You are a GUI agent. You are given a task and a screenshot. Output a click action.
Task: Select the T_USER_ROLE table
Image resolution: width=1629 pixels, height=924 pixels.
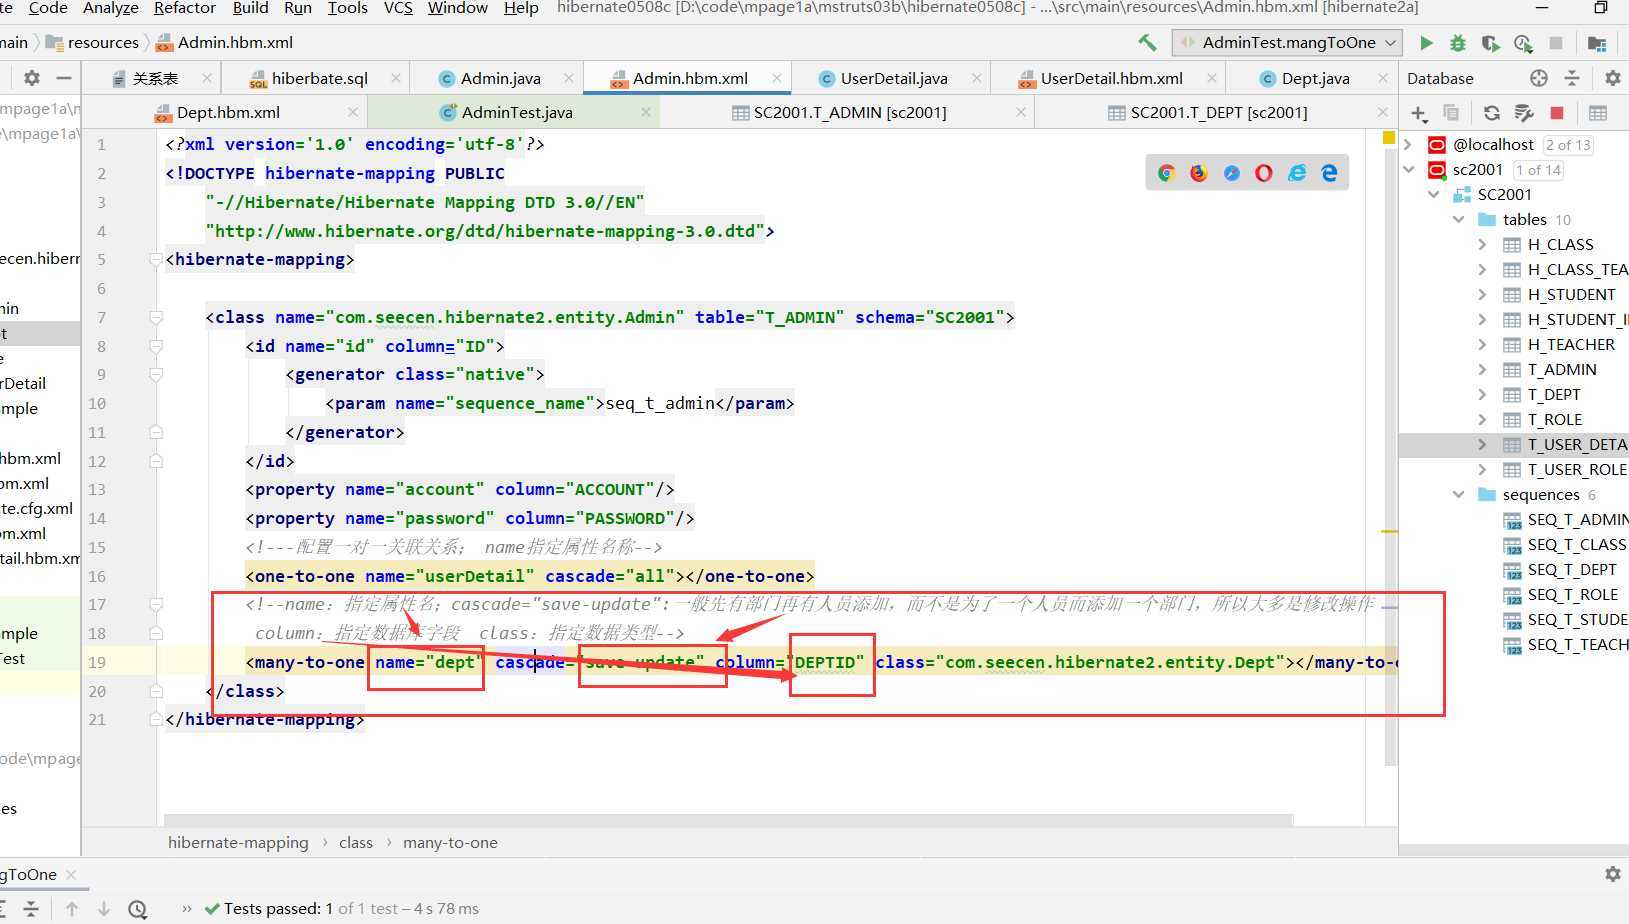pos(1577,470)
